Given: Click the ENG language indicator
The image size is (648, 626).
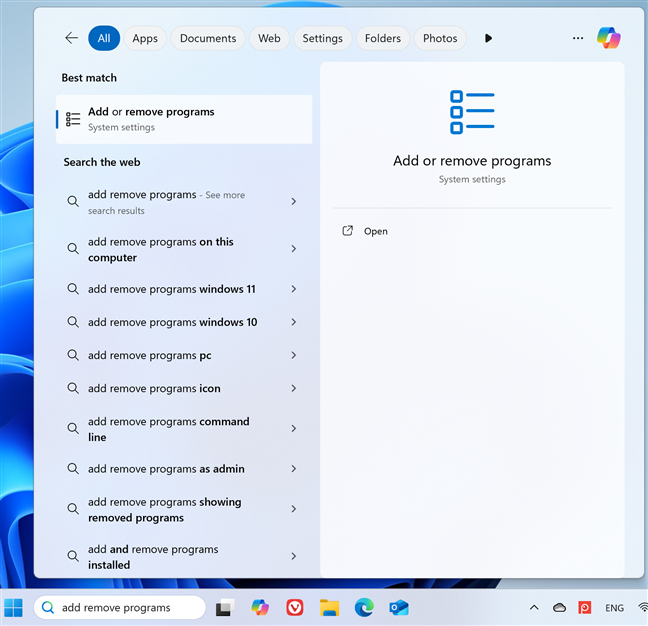Looking at the screenshot, I should (614, 608).
